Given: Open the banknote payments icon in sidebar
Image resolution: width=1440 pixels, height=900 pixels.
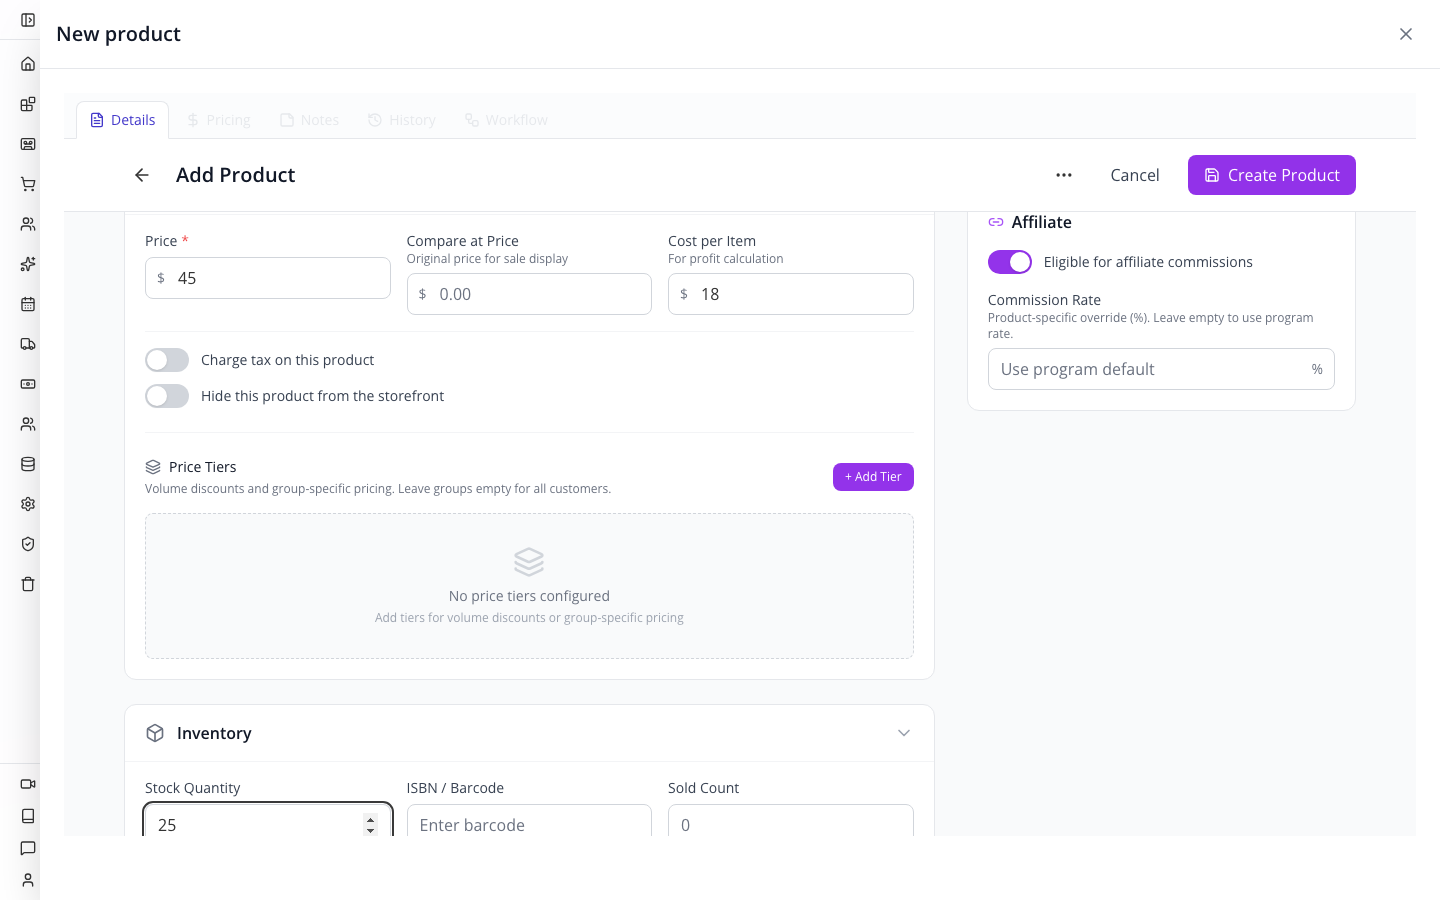Looking at the screenshot, I should click(x=28, y=384).
